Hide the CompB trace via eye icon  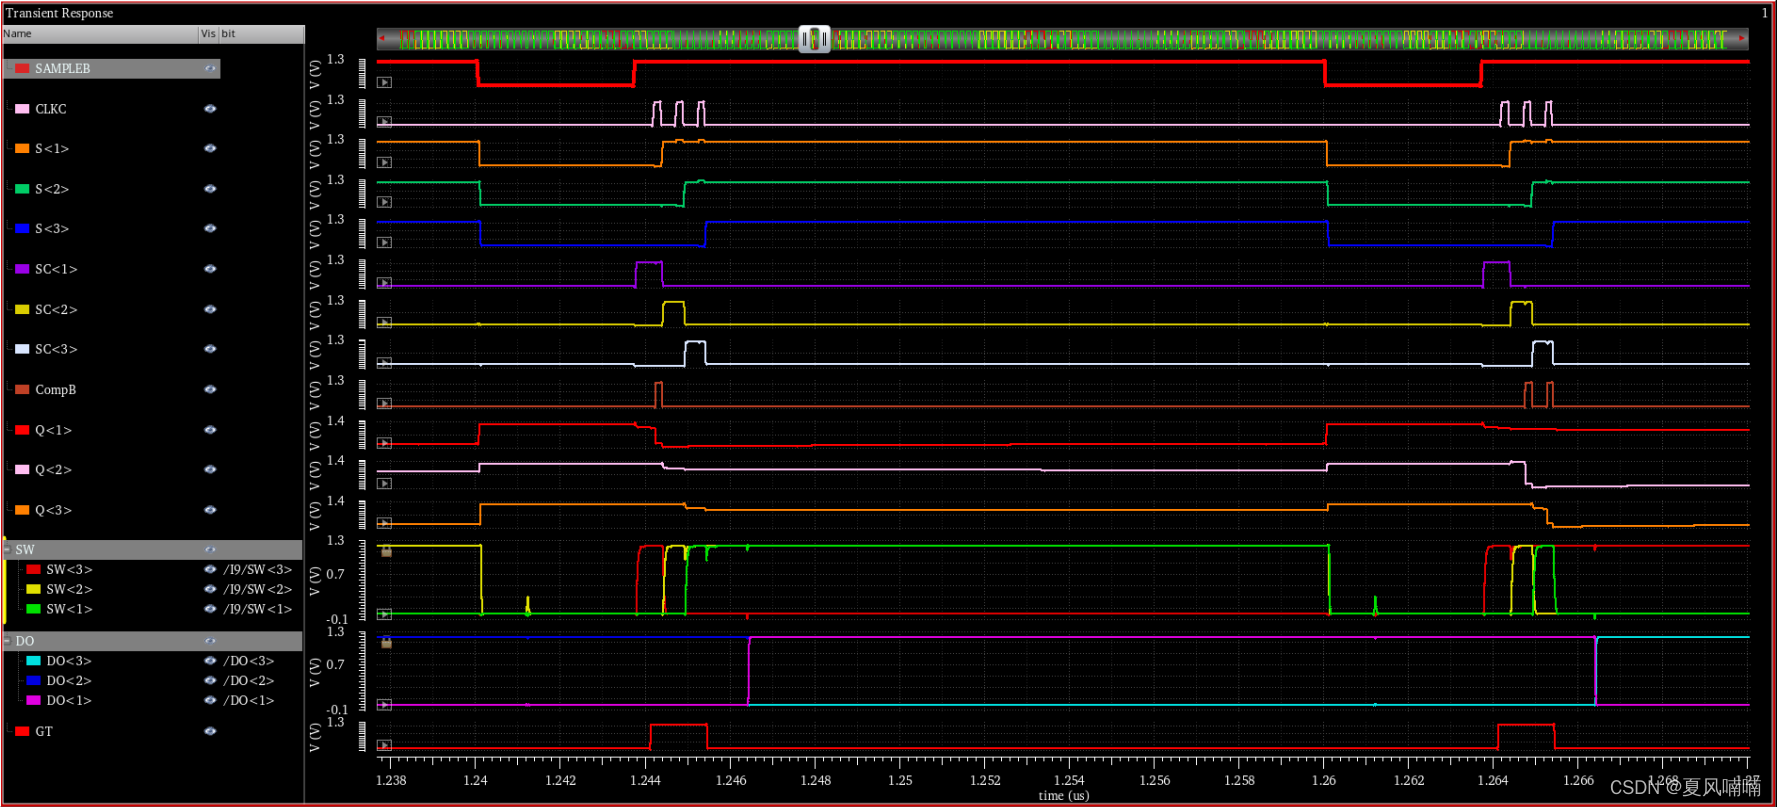point(210,389)
